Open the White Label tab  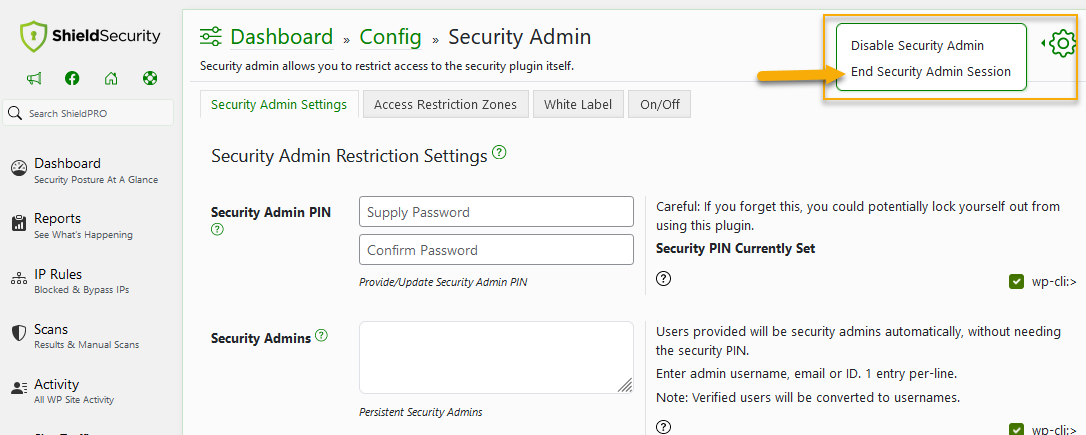[578, 104]
